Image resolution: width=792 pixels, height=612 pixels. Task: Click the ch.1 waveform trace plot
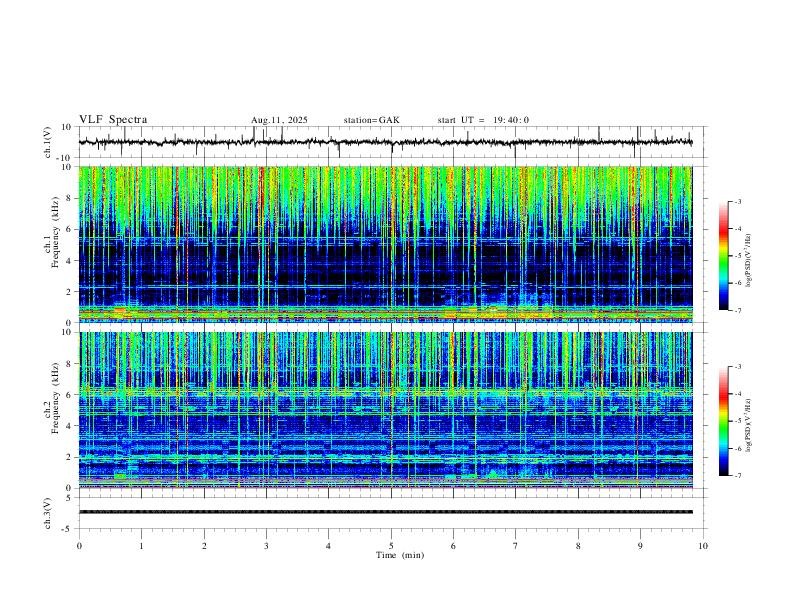pyautogui.click(x=386, y=142)
